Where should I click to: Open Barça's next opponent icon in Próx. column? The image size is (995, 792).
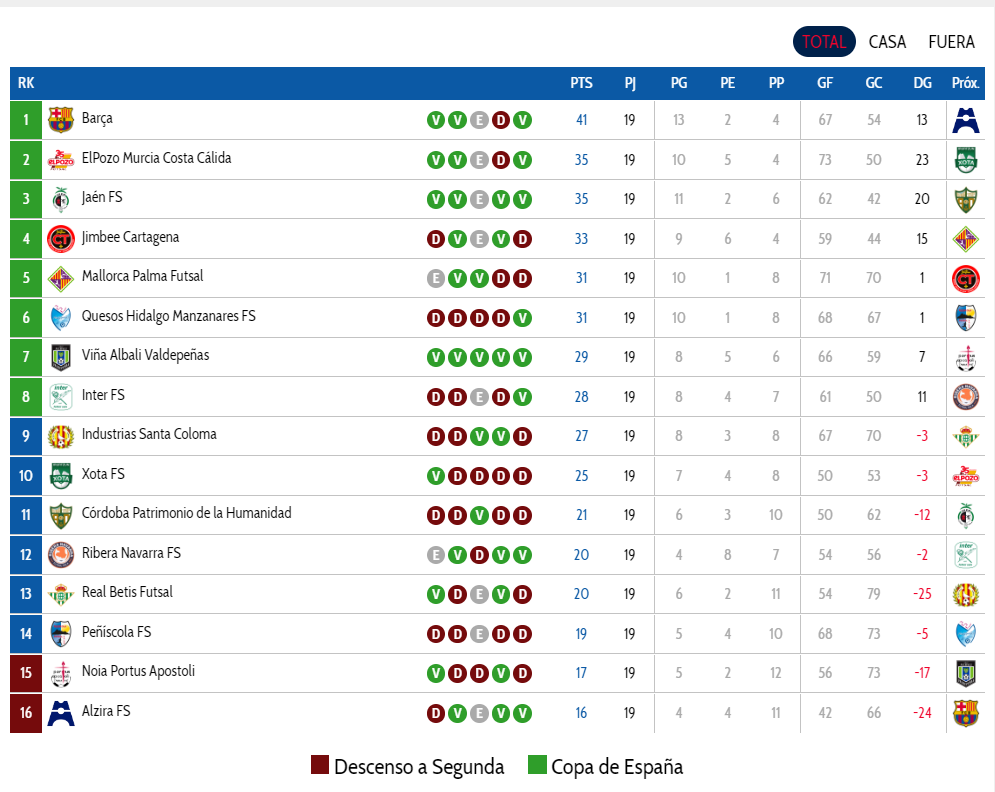click(965, 119)
